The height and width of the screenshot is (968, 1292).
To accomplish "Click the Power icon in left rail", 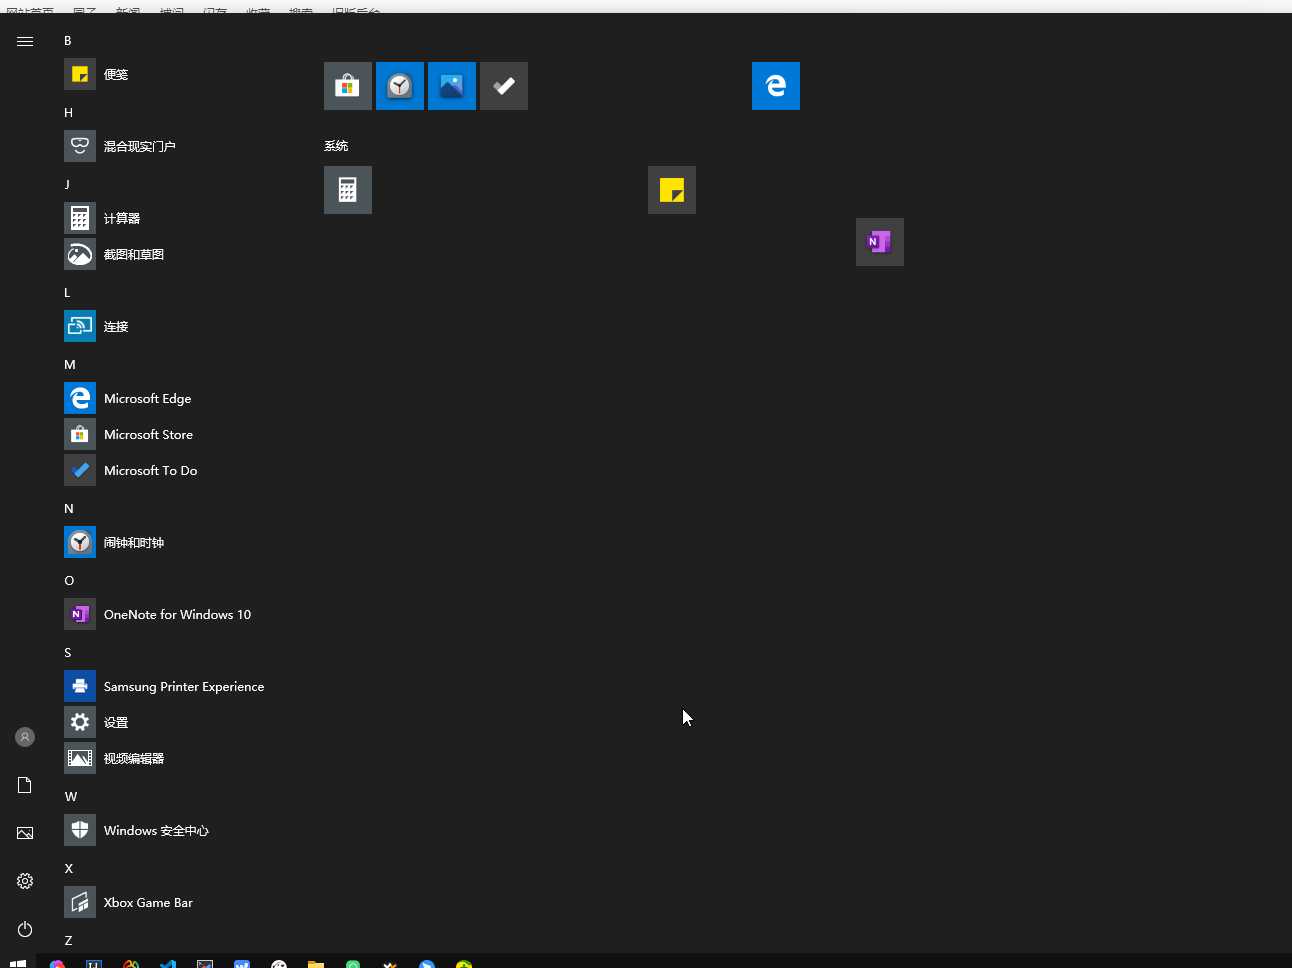I will pos(25,929).
